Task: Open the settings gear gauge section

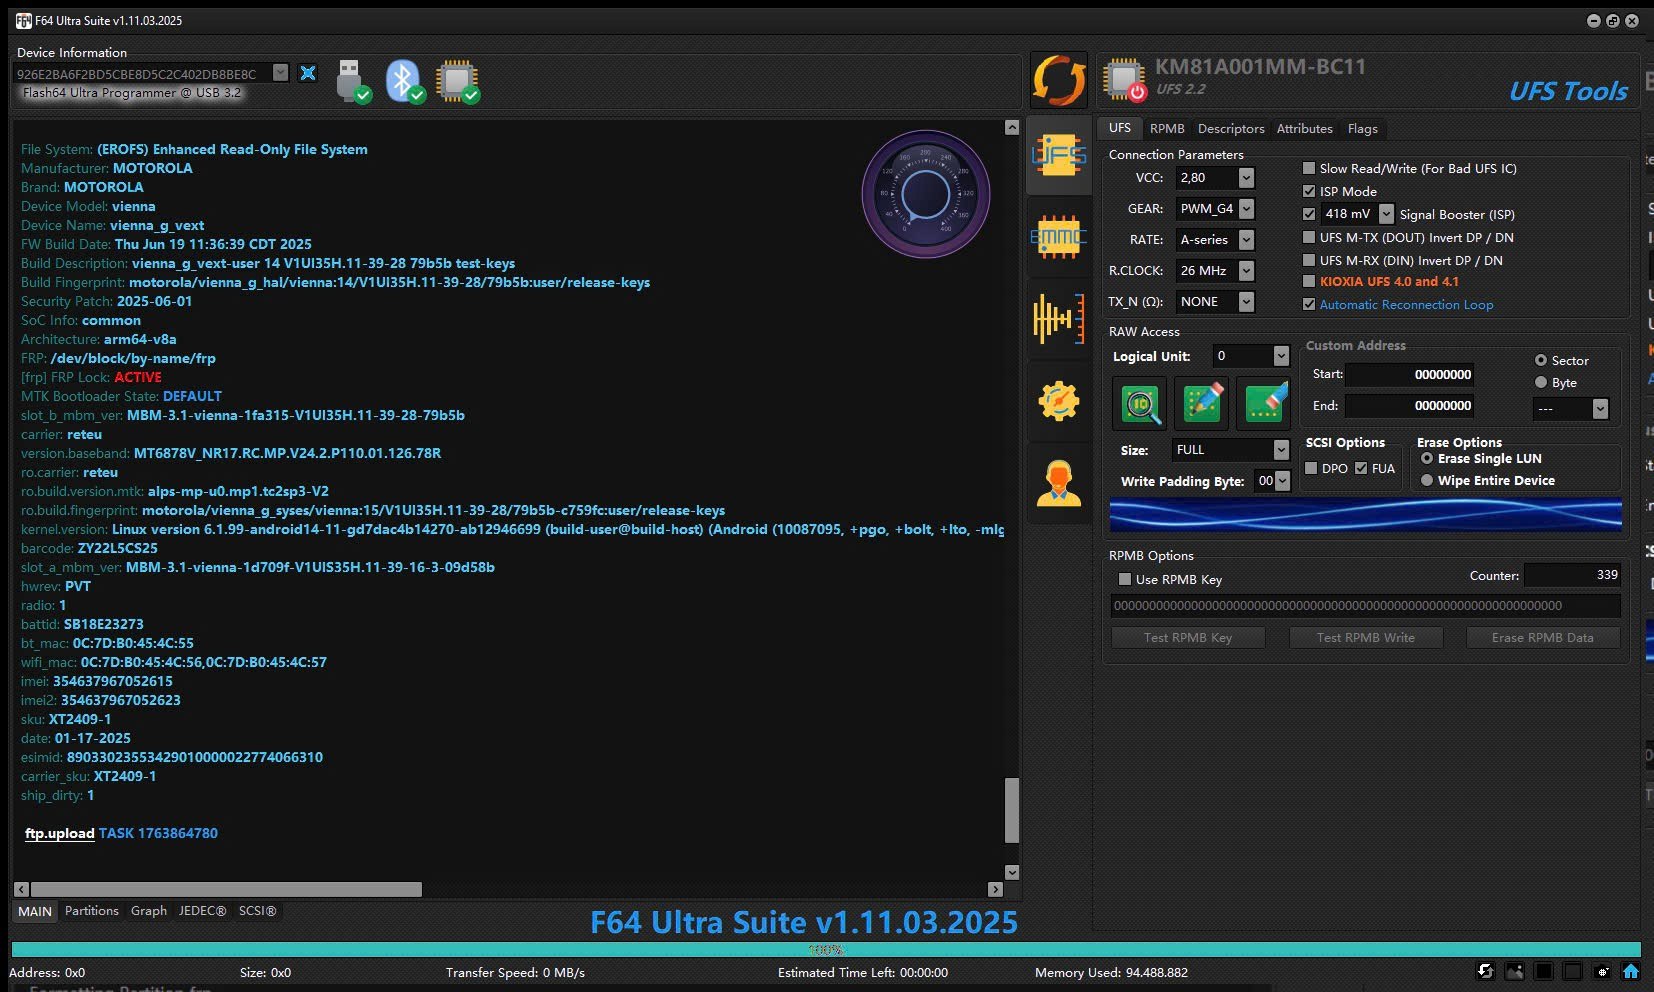Action: (1059, 401)
